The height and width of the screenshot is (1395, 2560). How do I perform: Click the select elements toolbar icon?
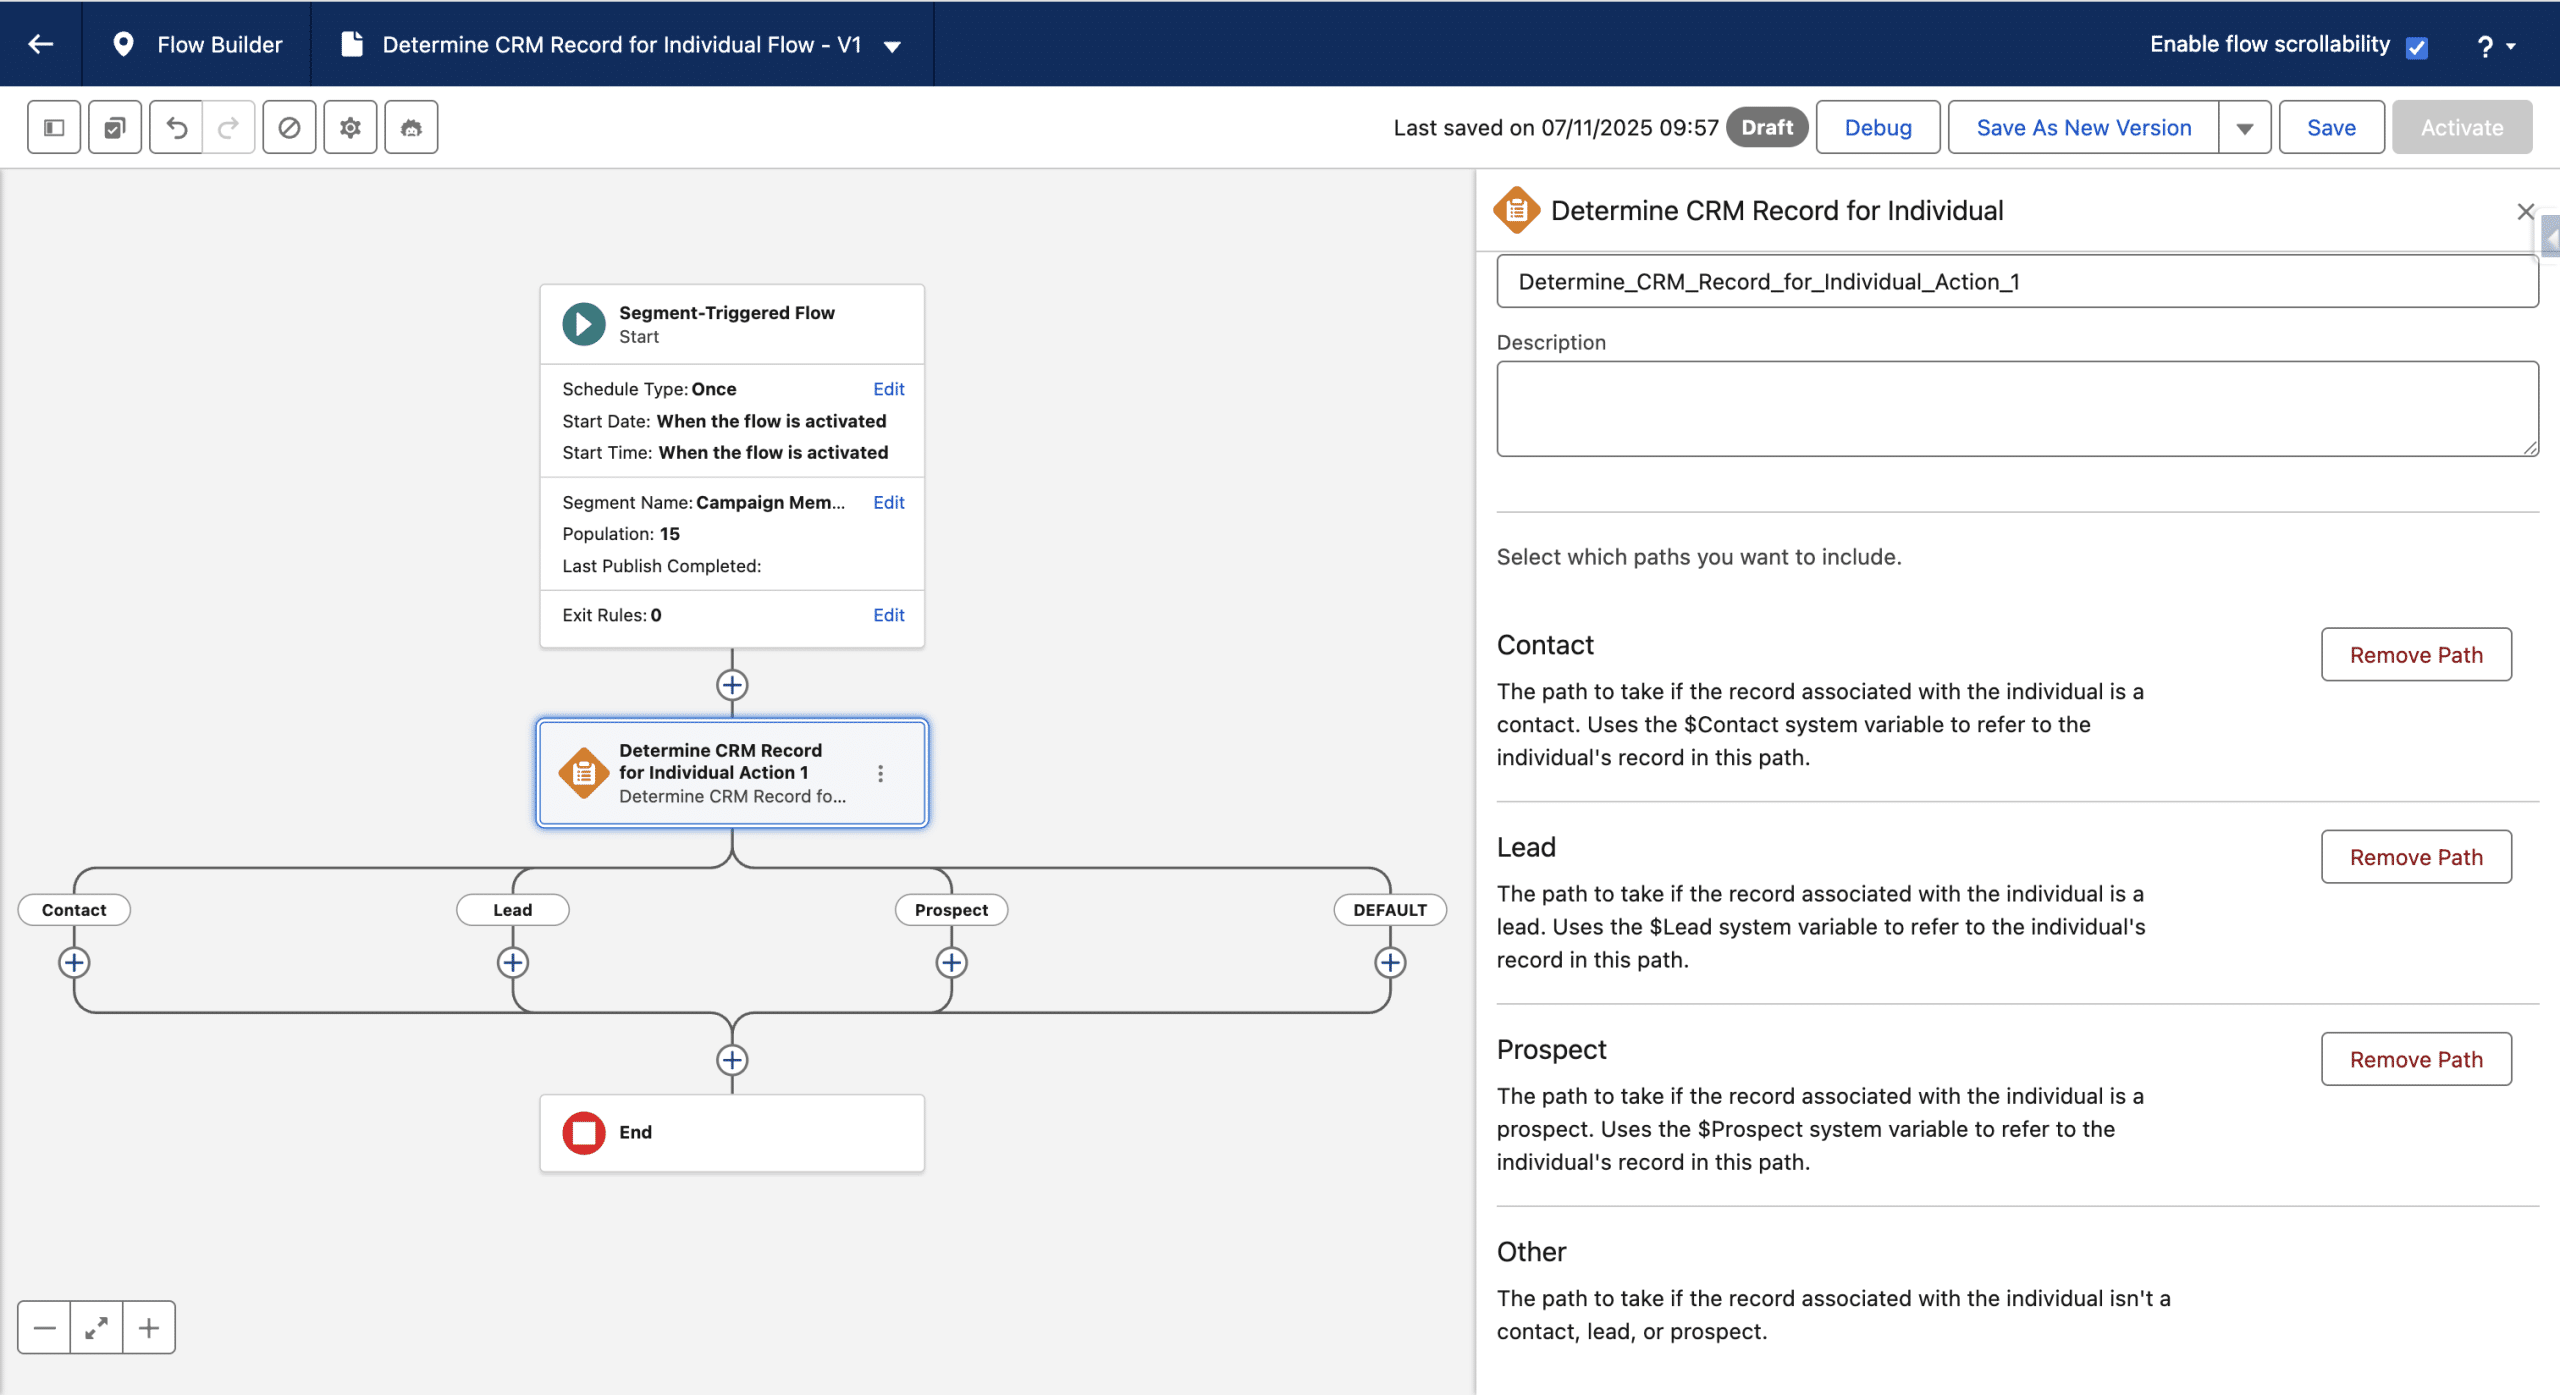[x=115, y=128]
